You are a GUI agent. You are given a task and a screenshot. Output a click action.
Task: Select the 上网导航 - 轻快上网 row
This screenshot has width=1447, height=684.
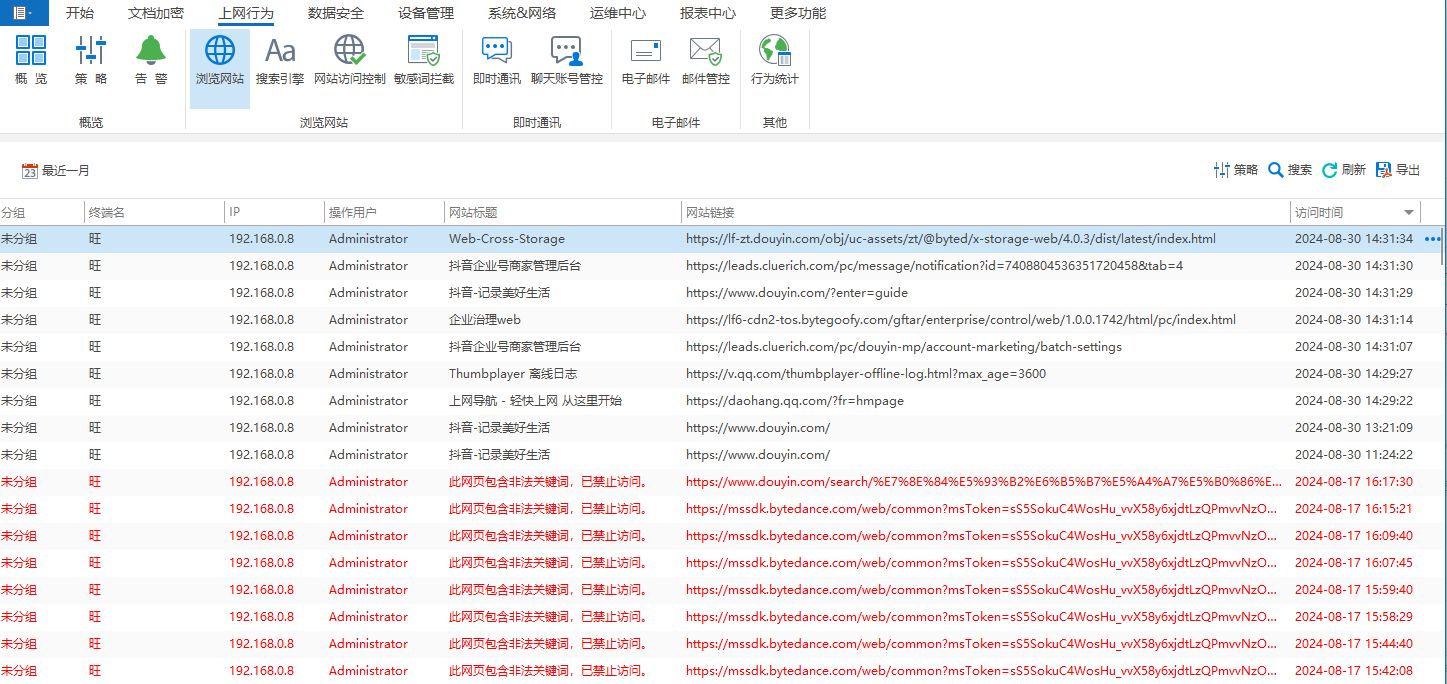point(720,401)
